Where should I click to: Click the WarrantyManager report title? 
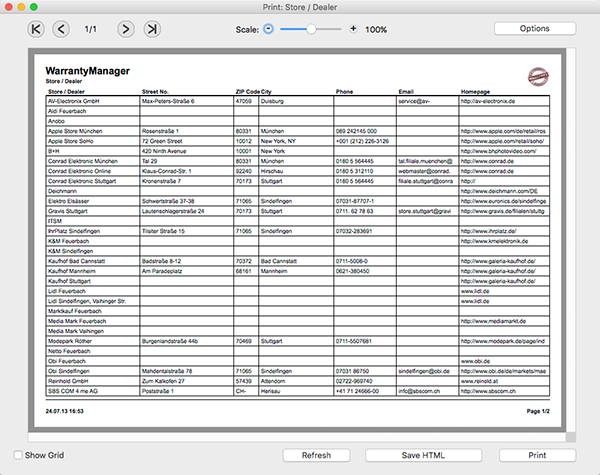click(x=88, y=71)
